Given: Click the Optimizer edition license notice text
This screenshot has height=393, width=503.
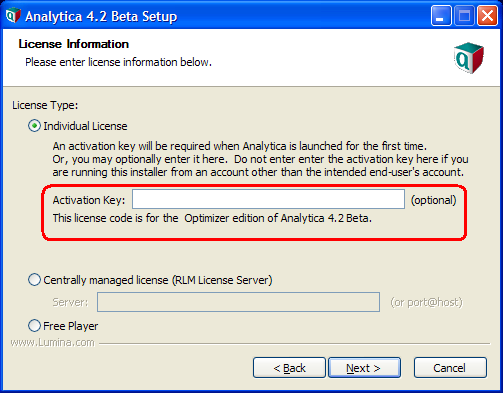Looking at the screenshot, I should [212, 218].
